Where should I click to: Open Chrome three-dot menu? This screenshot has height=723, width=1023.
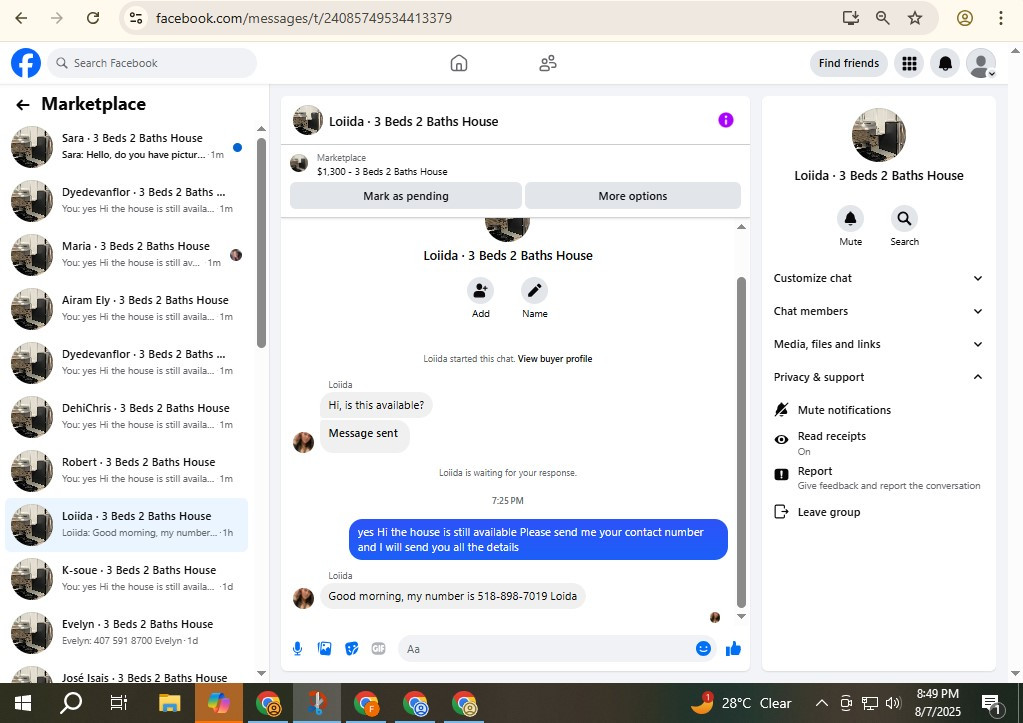[x=1000, y=18]
